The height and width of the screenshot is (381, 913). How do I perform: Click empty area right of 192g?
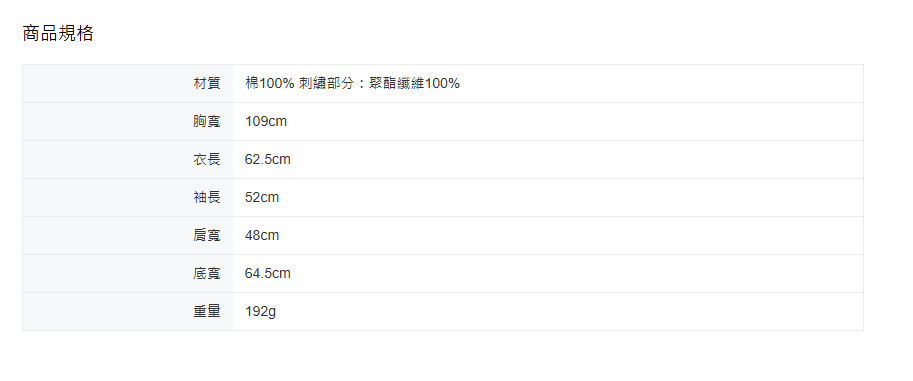[x=569, y=312]
